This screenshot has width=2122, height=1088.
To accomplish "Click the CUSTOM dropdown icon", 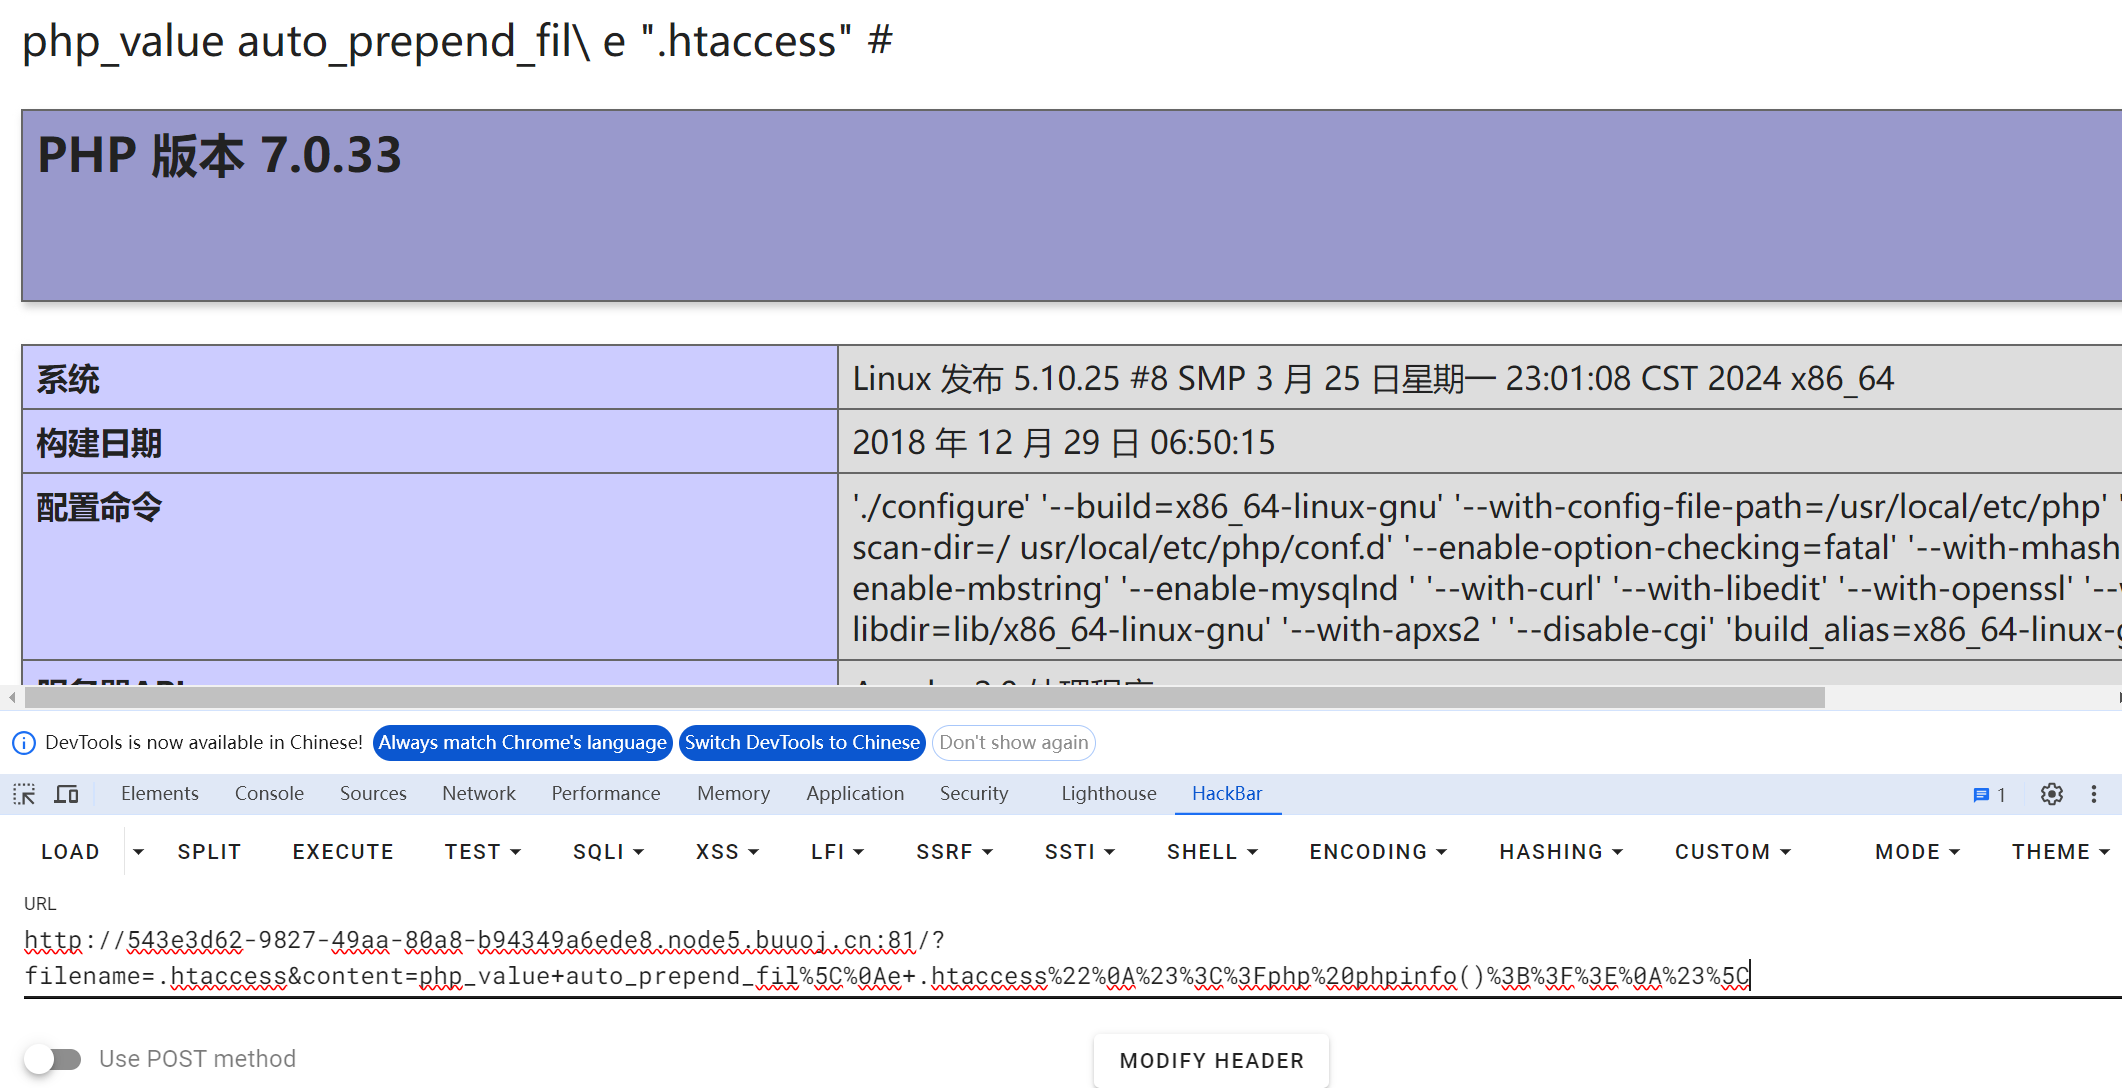I will [1793, 852].
